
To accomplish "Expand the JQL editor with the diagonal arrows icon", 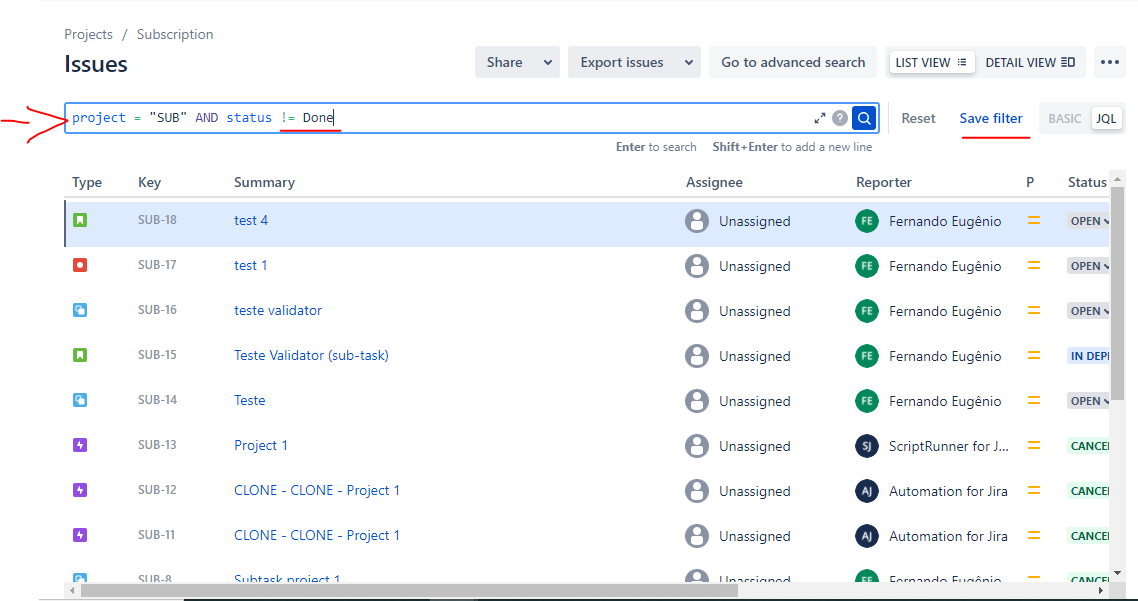I will click(819, 117).
